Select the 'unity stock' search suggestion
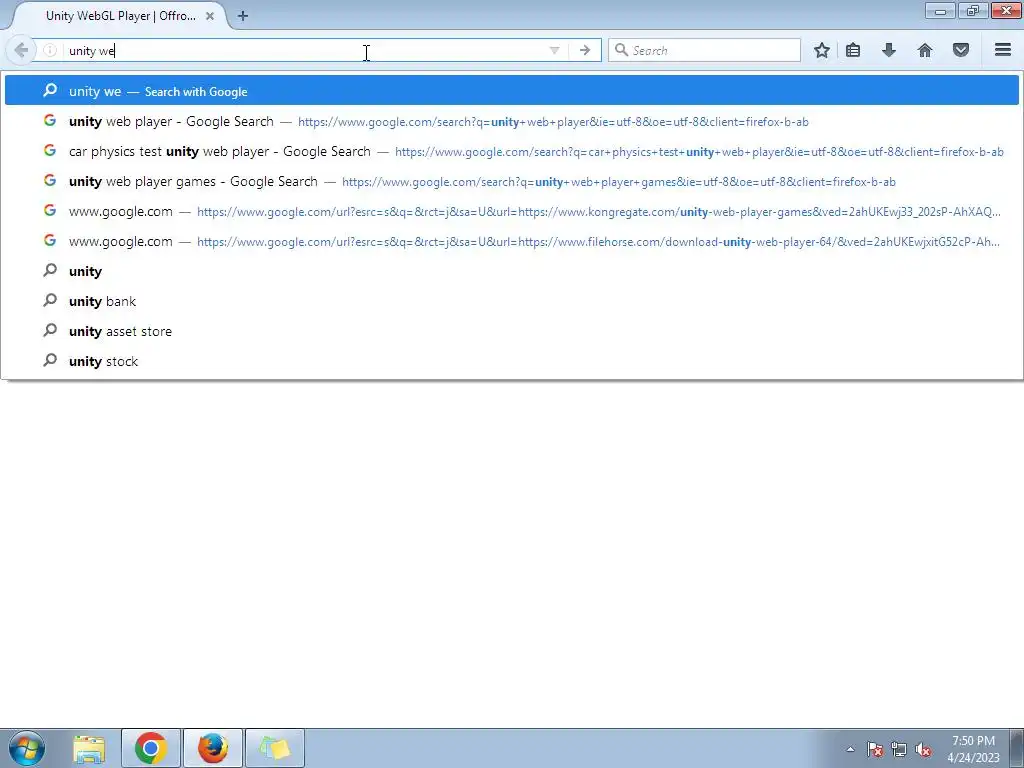Screen dimensions: 1024x768 pos(511,361)
